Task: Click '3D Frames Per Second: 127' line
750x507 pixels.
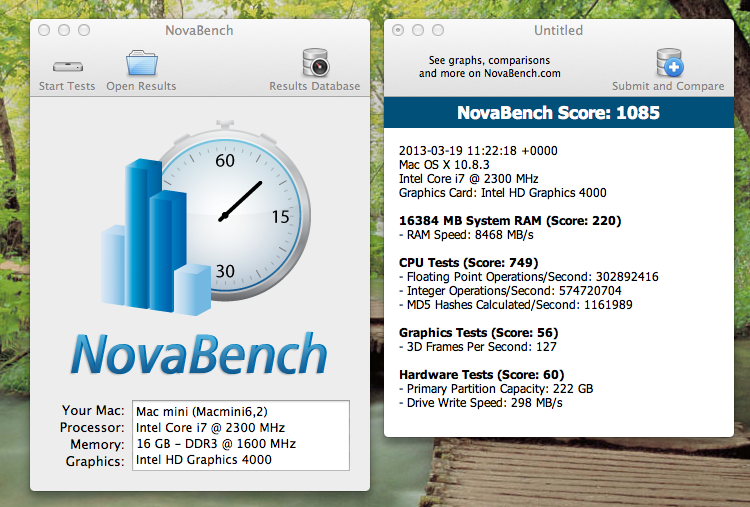Action: pyautogui.click(x=478, y=347)
